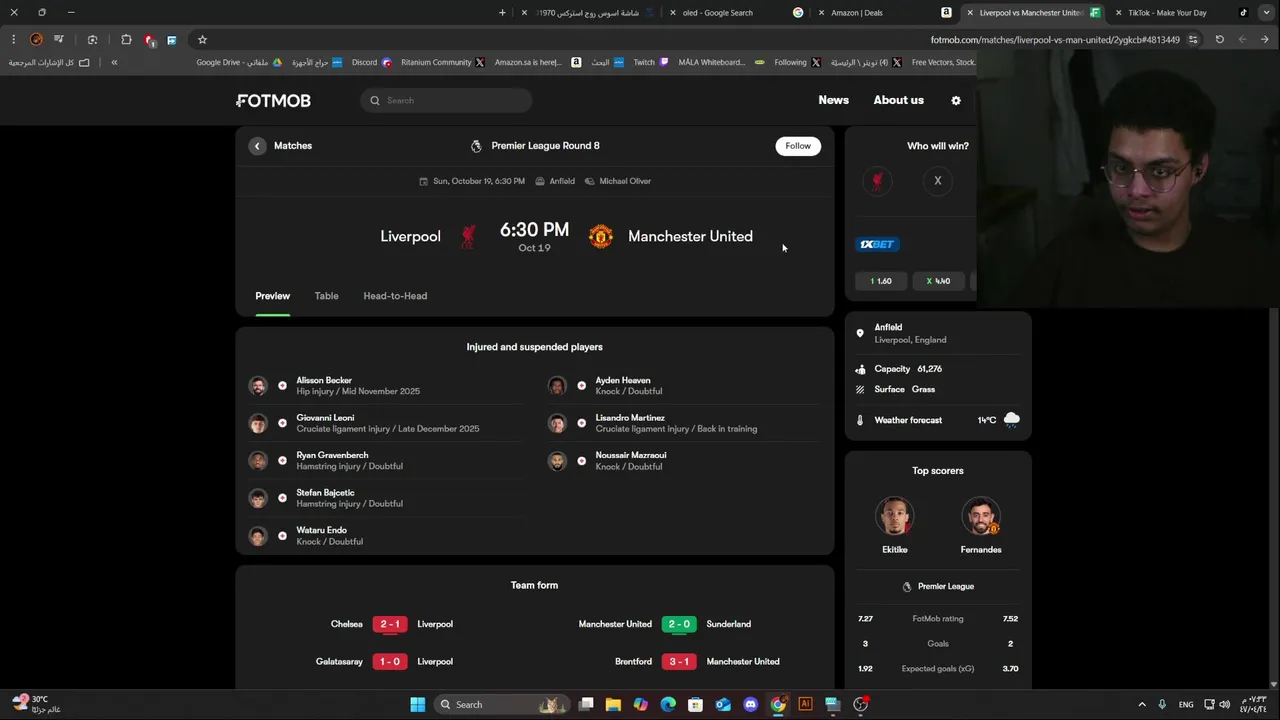Reload the page in browser toolbar

[1220, 40]
